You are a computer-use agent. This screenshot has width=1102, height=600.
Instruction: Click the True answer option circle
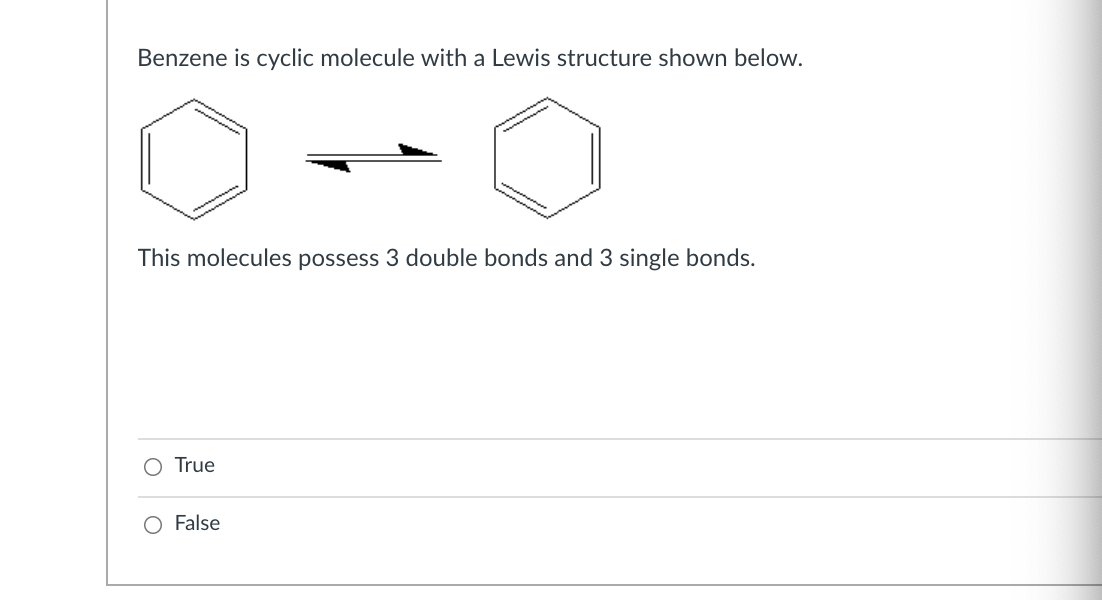click(151, 465)
